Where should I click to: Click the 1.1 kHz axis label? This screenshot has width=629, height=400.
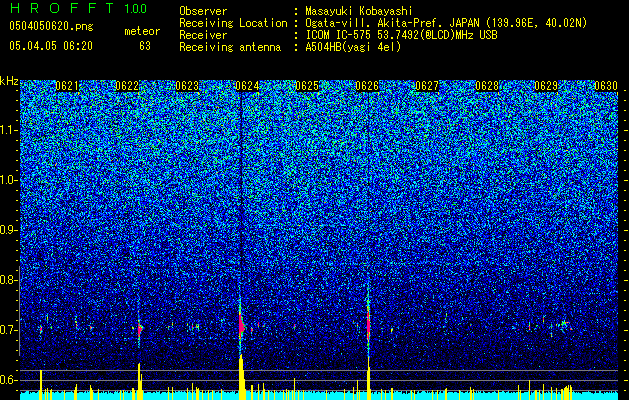[9, 130]
